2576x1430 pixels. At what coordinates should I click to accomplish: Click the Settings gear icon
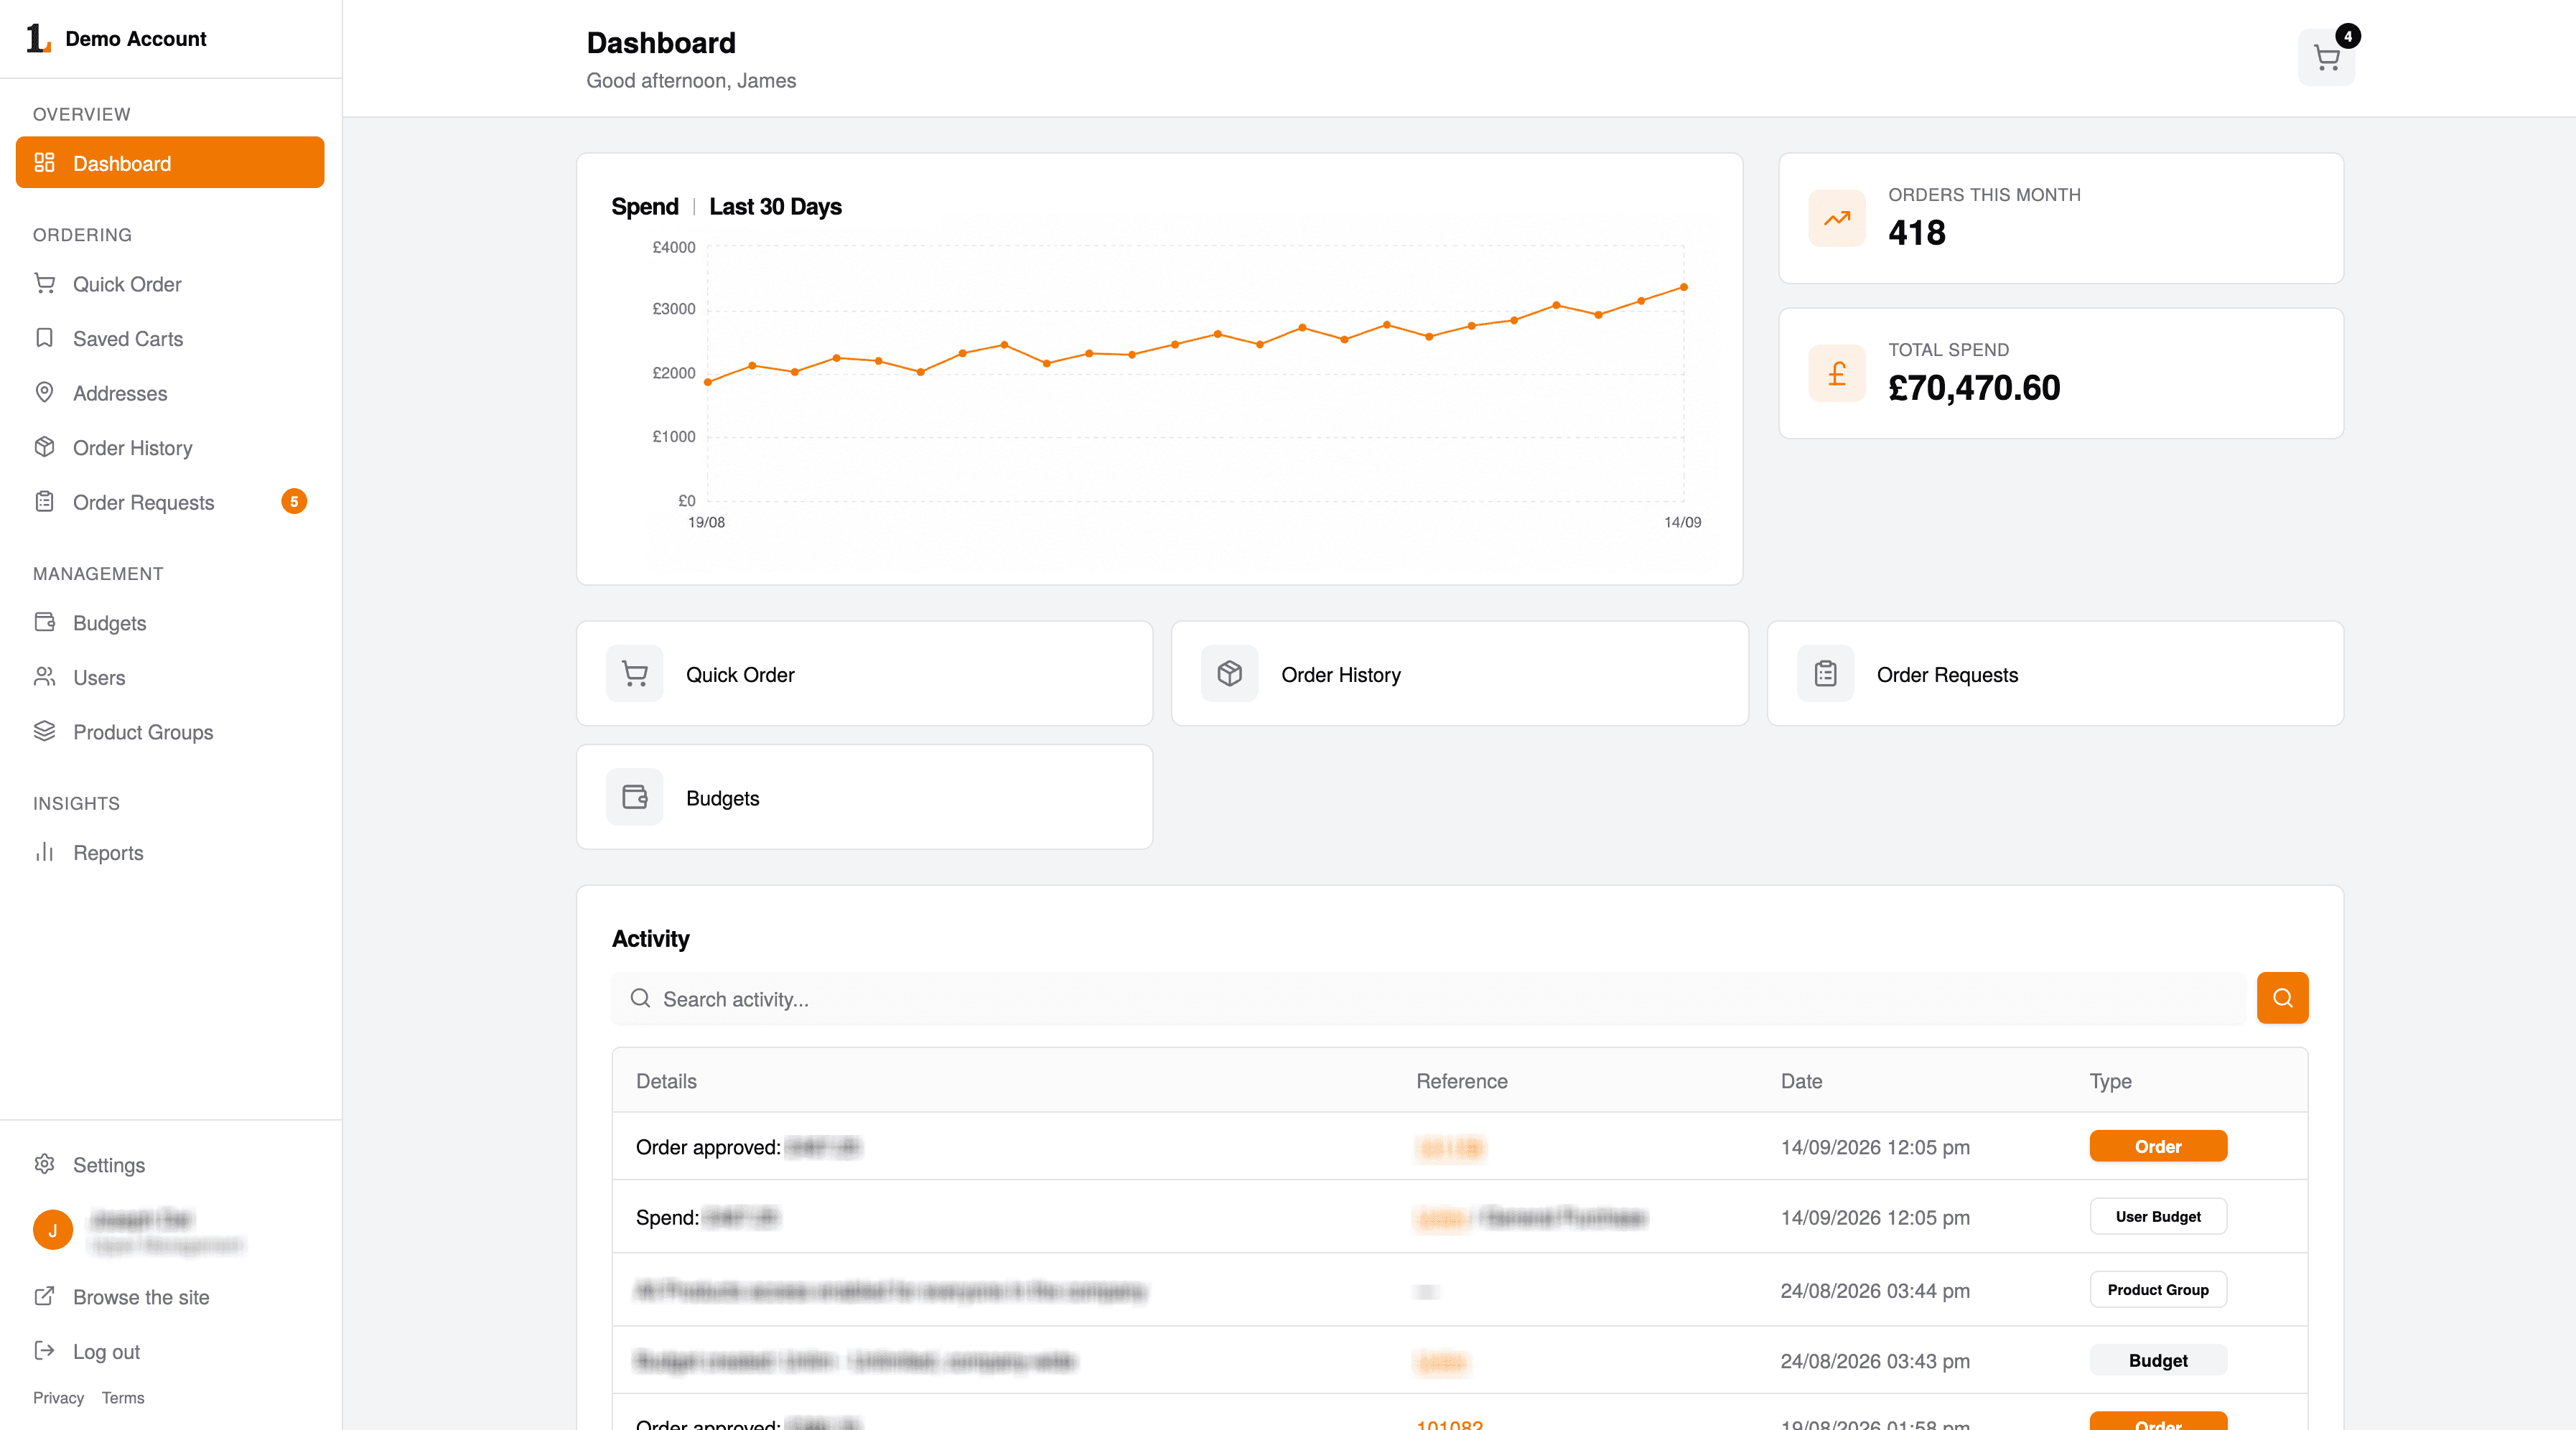[44, 1164]
